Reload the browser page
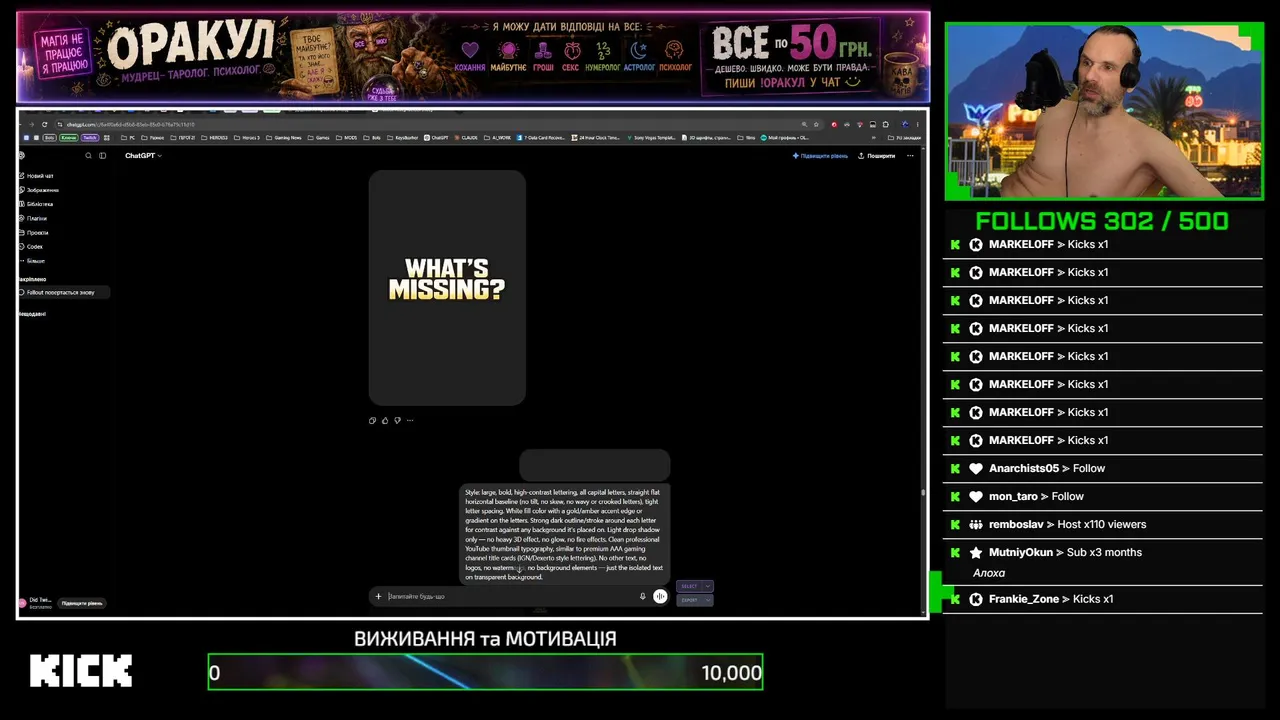 (x=44, y=124)
